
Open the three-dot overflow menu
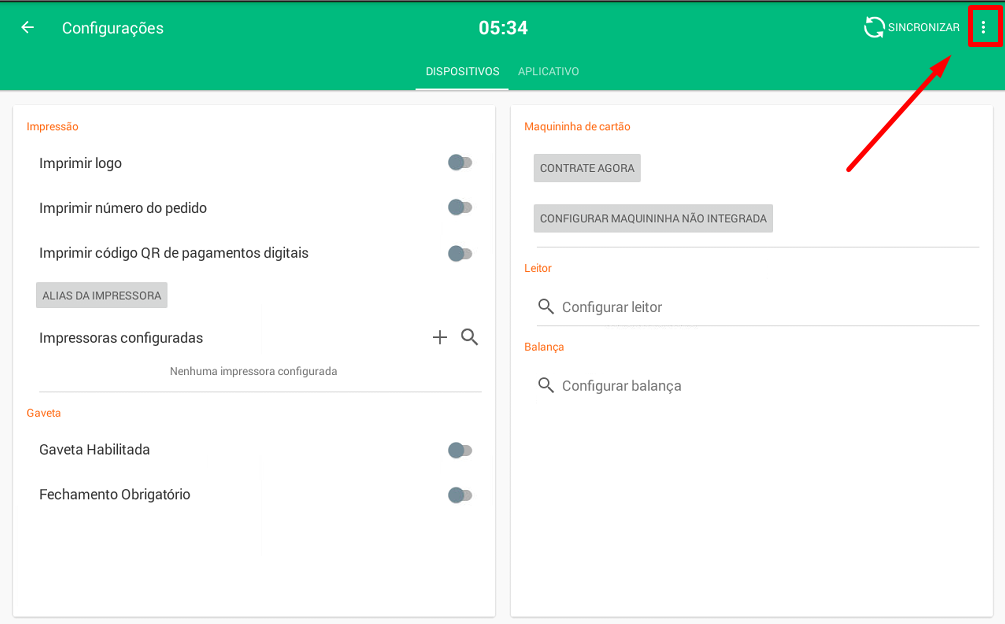click(x=983, y=27)
